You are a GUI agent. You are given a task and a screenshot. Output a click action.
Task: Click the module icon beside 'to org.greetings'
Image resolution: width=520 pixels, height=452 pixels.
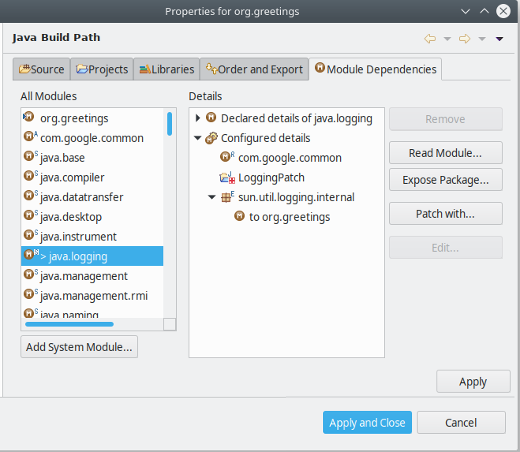pos(239,216)
